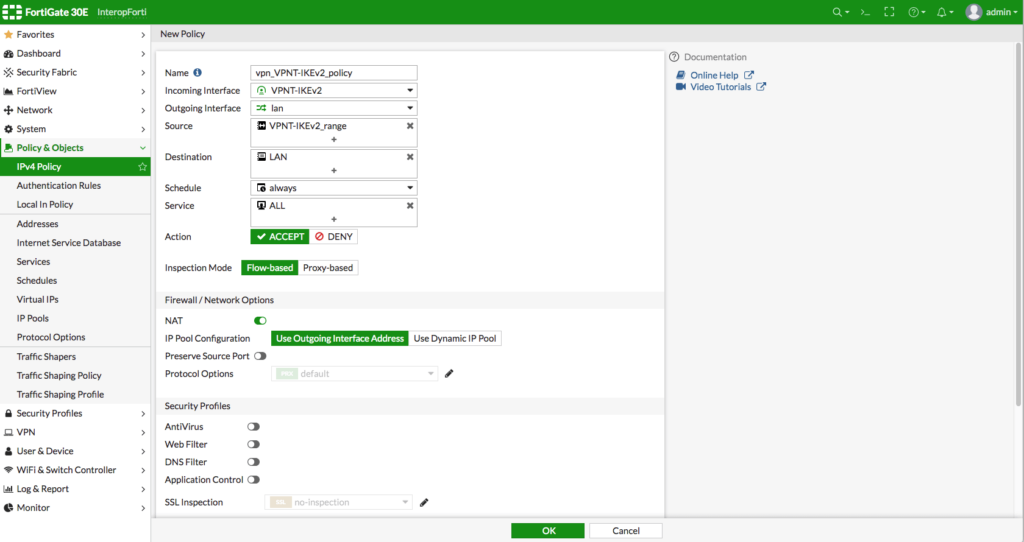This screenshot has height=542, width=1024.
Task: Enable the AntiVirus toggle
Action: pyautogui.click(x=253, y=426)
